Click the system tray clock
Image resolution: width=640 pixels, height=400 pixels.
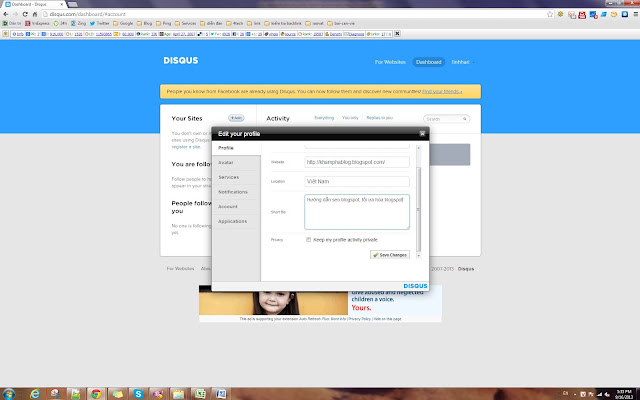point(624,394)
